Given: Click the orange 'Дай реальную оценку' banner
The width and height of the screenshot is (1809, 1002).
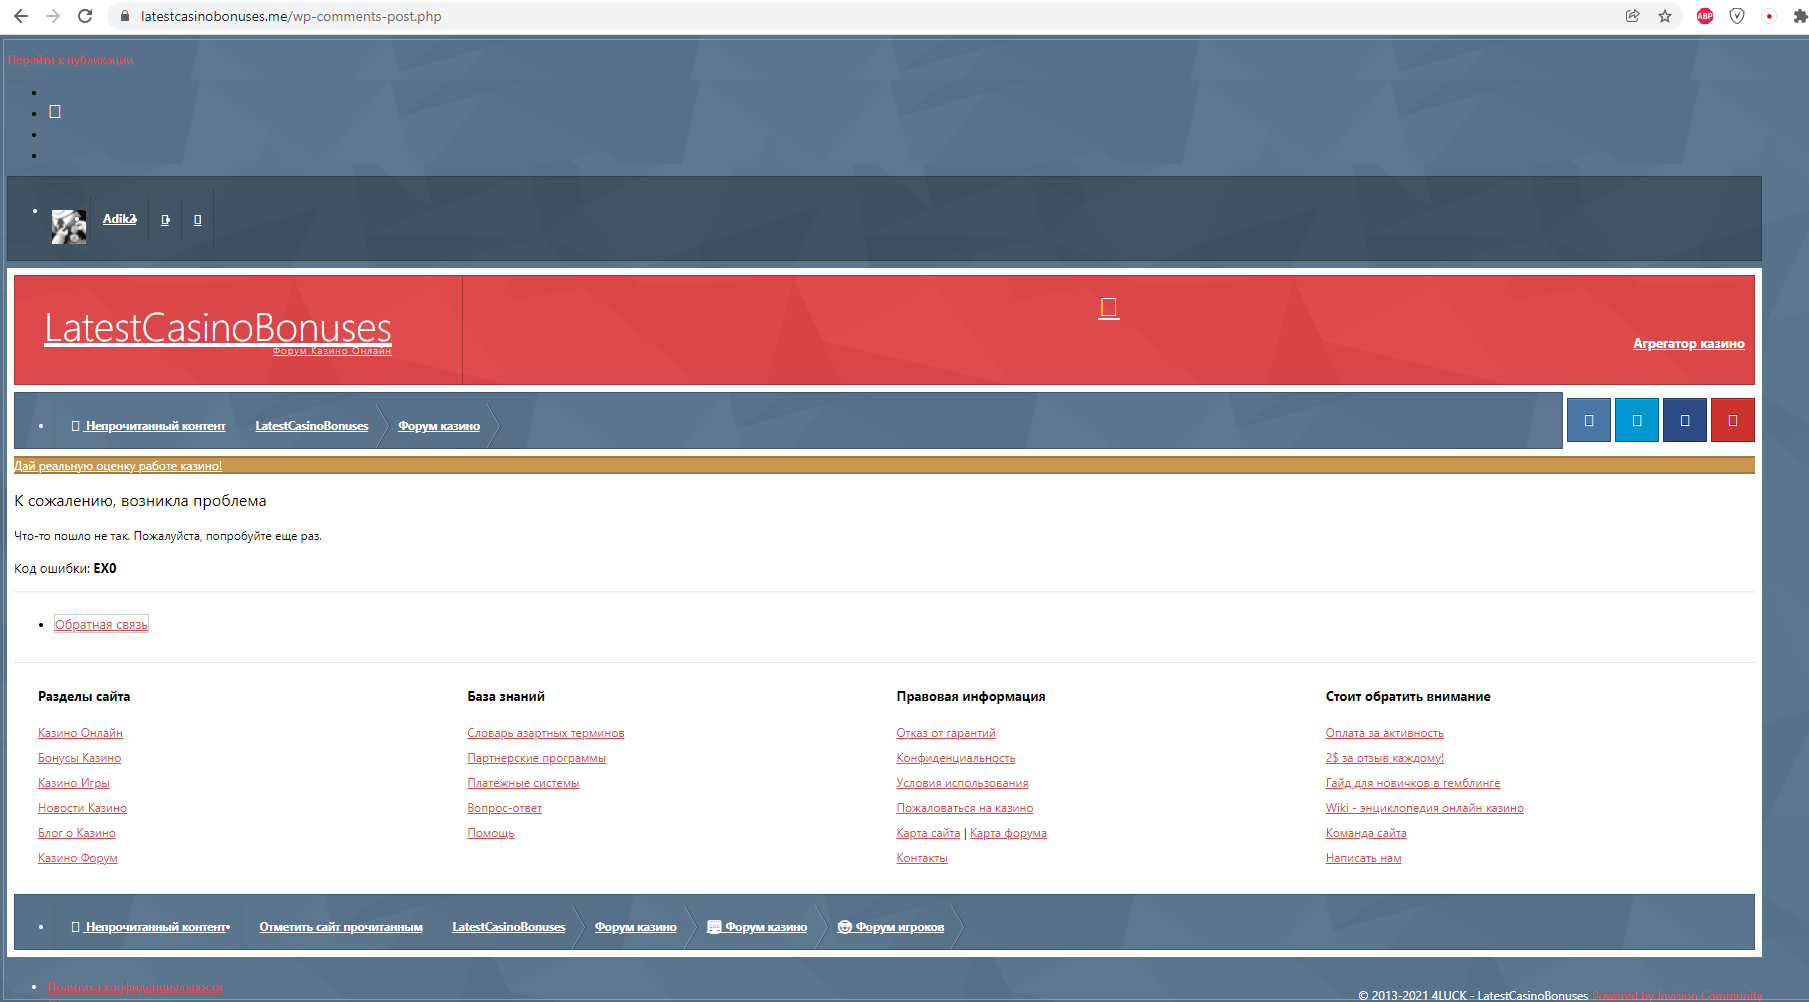Looking at the screenshot, I should click(x=118, y=466).
